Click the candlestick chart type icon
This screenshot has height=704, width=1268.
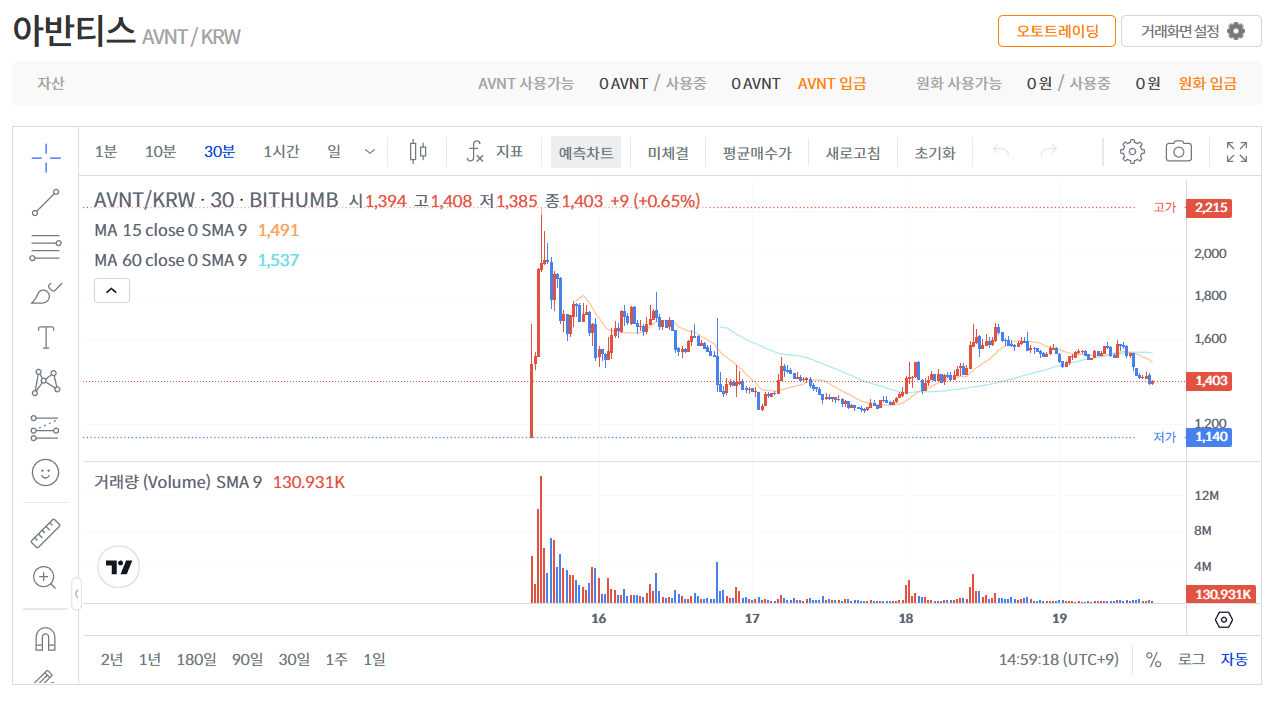tap(418, 152)
